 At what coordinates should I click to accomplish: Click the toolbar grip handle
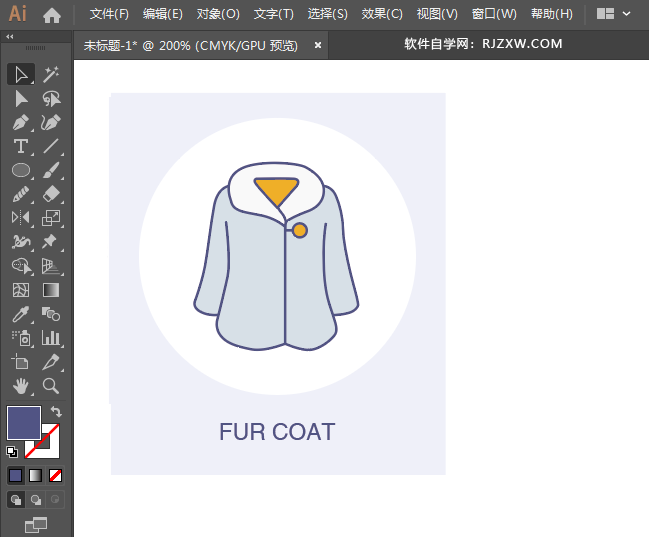(x=36, y=48)
